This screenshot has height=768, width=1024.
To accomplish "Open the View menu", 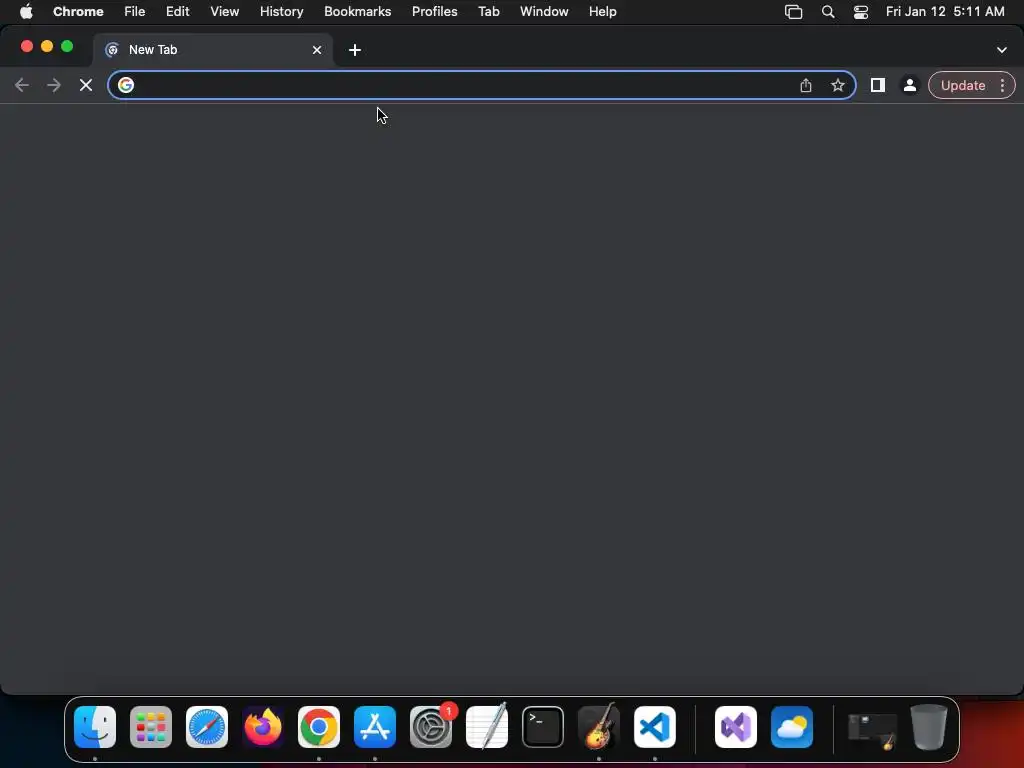I will coord(225,12).
